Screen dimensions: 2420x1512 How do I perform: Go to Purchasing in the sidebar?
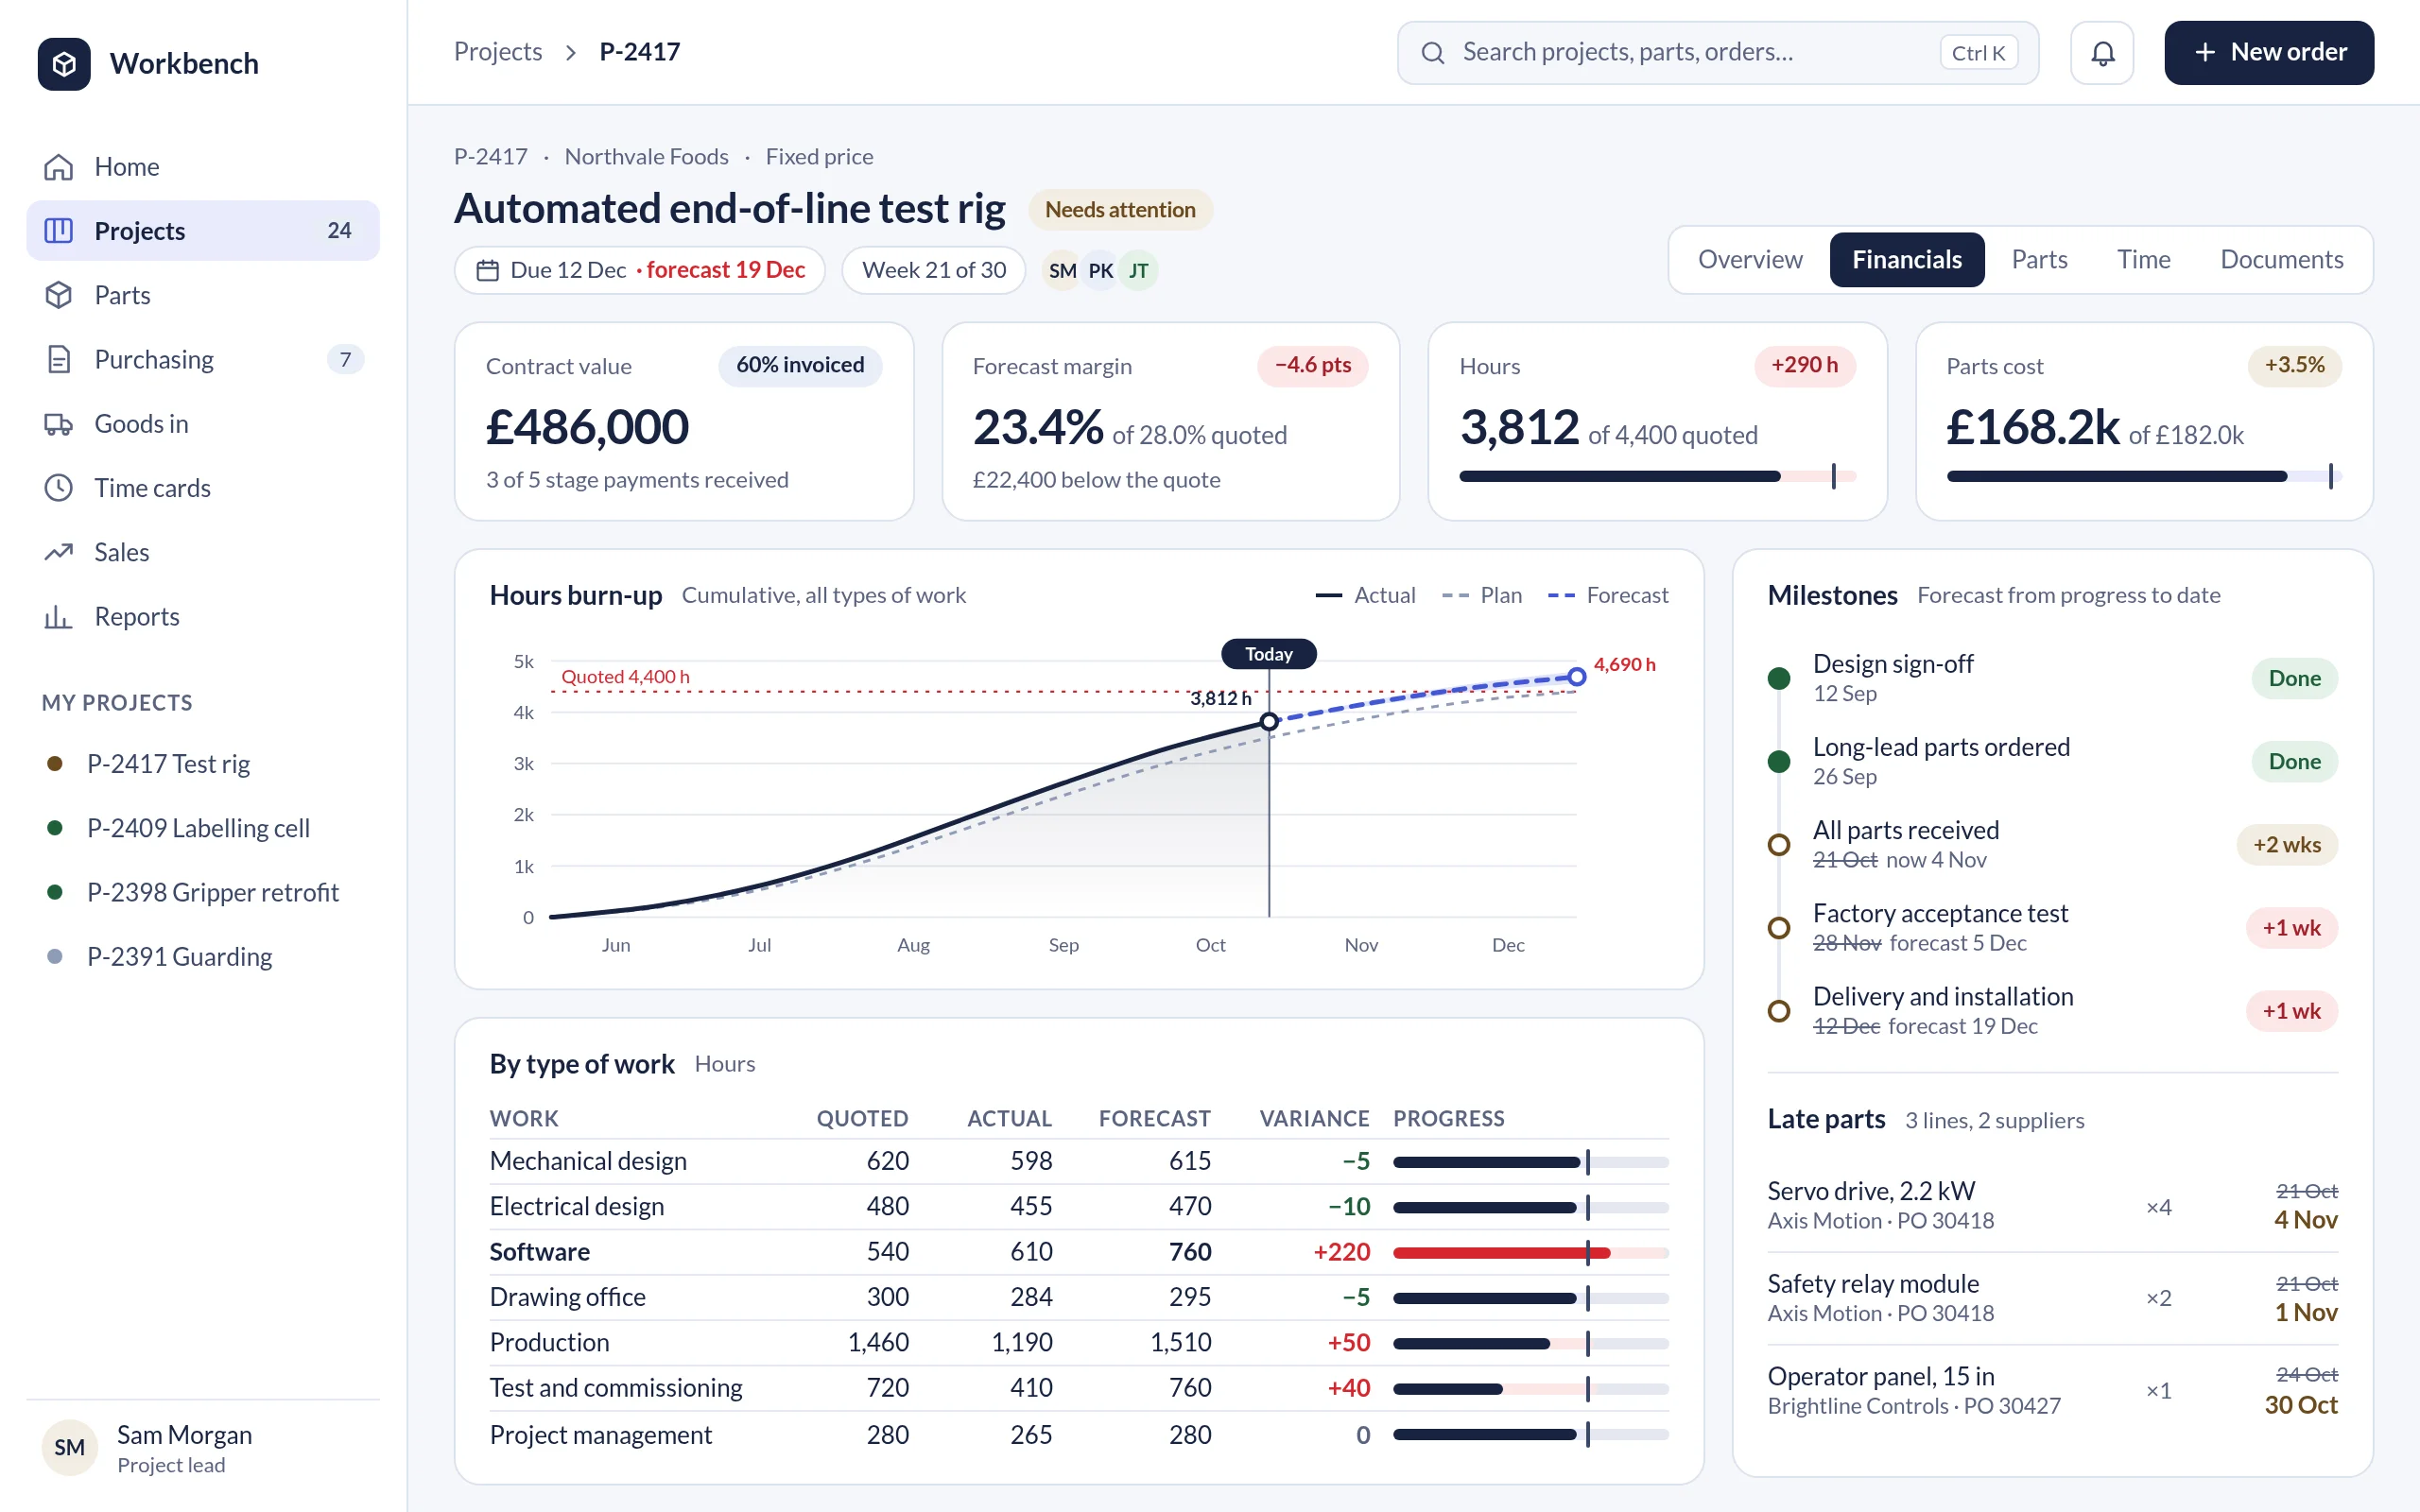[203, 359]
